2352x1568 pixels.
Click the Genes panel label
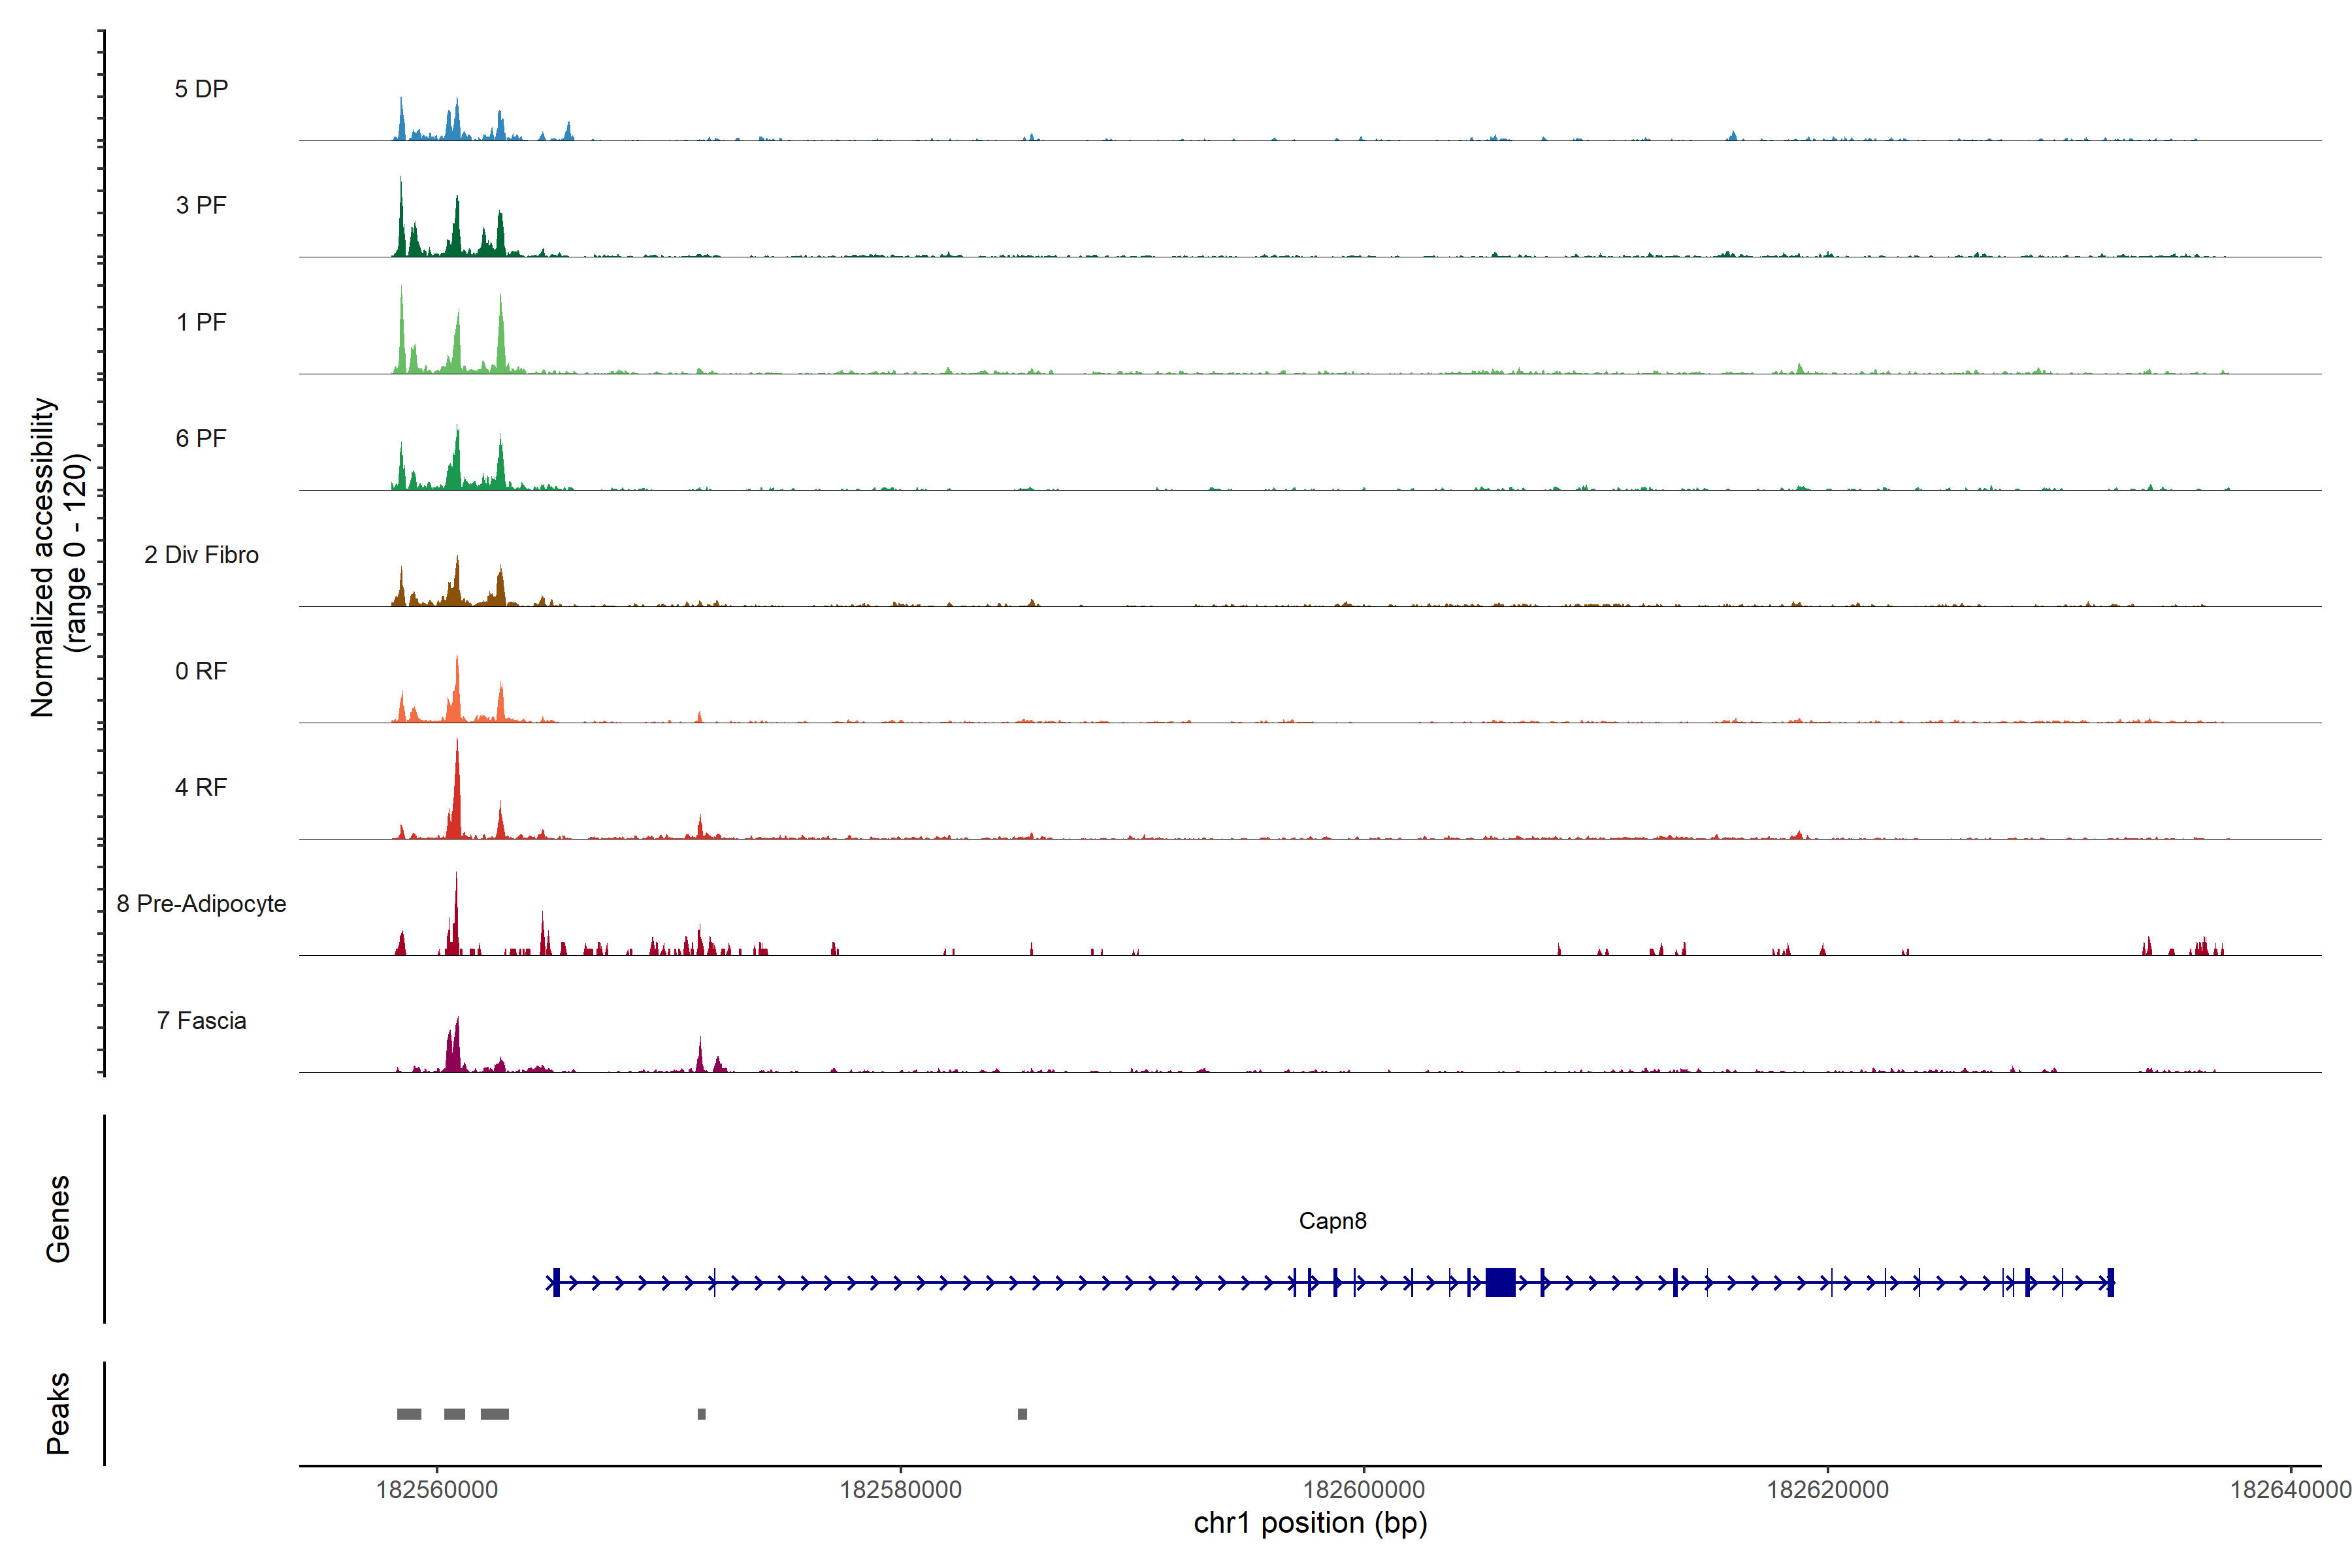pyautogui.click(x=58, y=1219)
